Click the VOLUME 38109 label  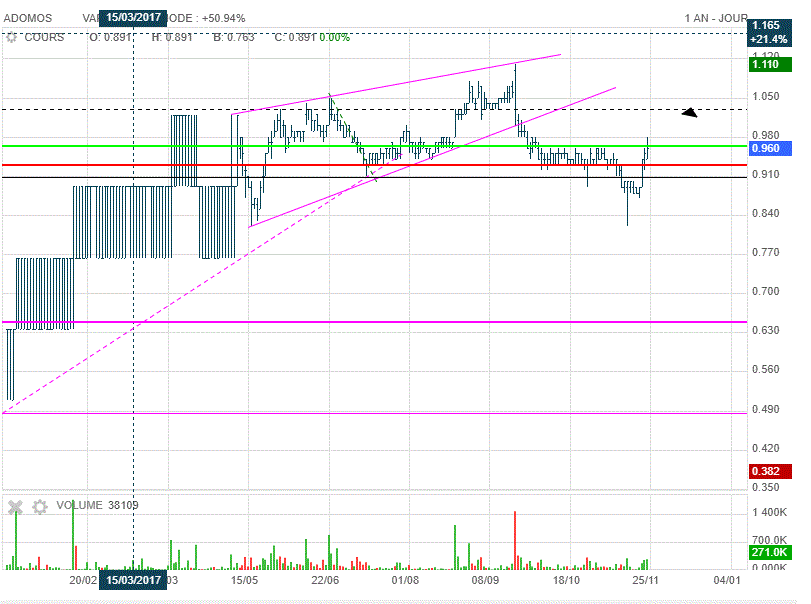pos(97,505)
